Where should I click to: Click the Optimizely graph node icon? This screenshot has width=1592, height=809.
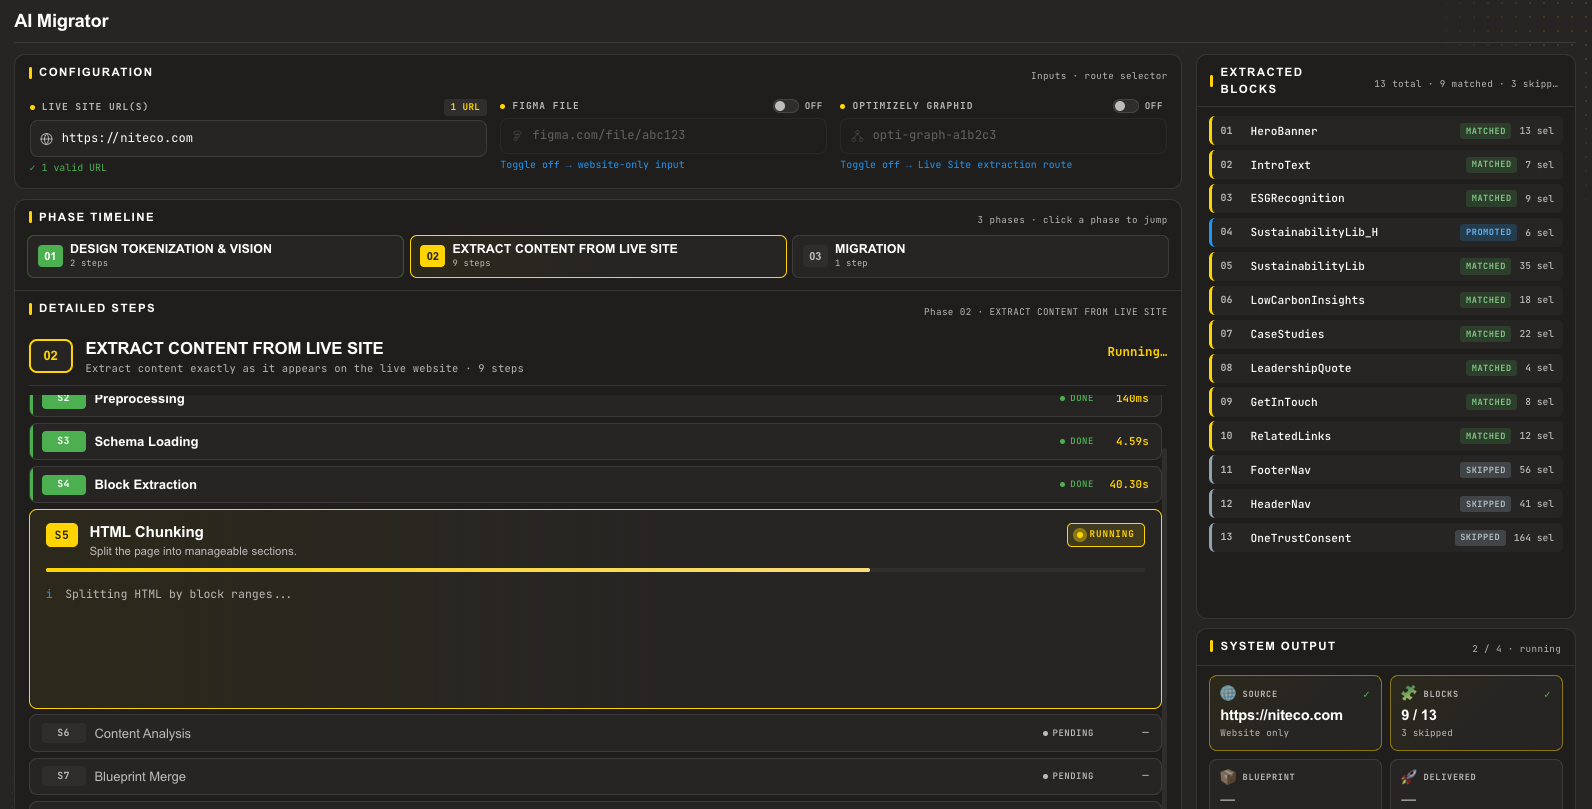(x=857, y=135)
